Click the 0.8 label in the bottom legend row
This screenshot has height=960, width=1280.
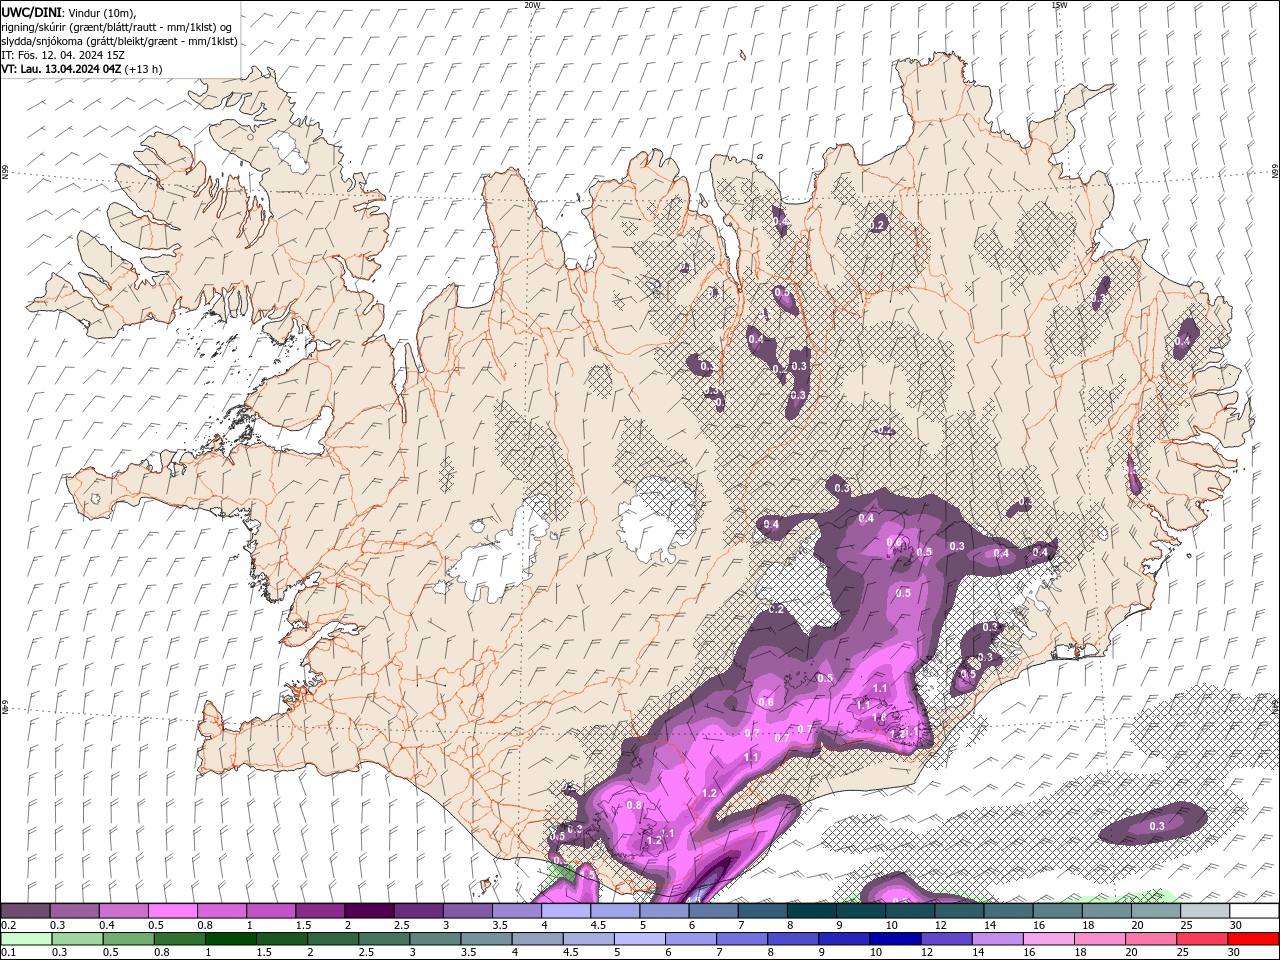pos(161,953)
